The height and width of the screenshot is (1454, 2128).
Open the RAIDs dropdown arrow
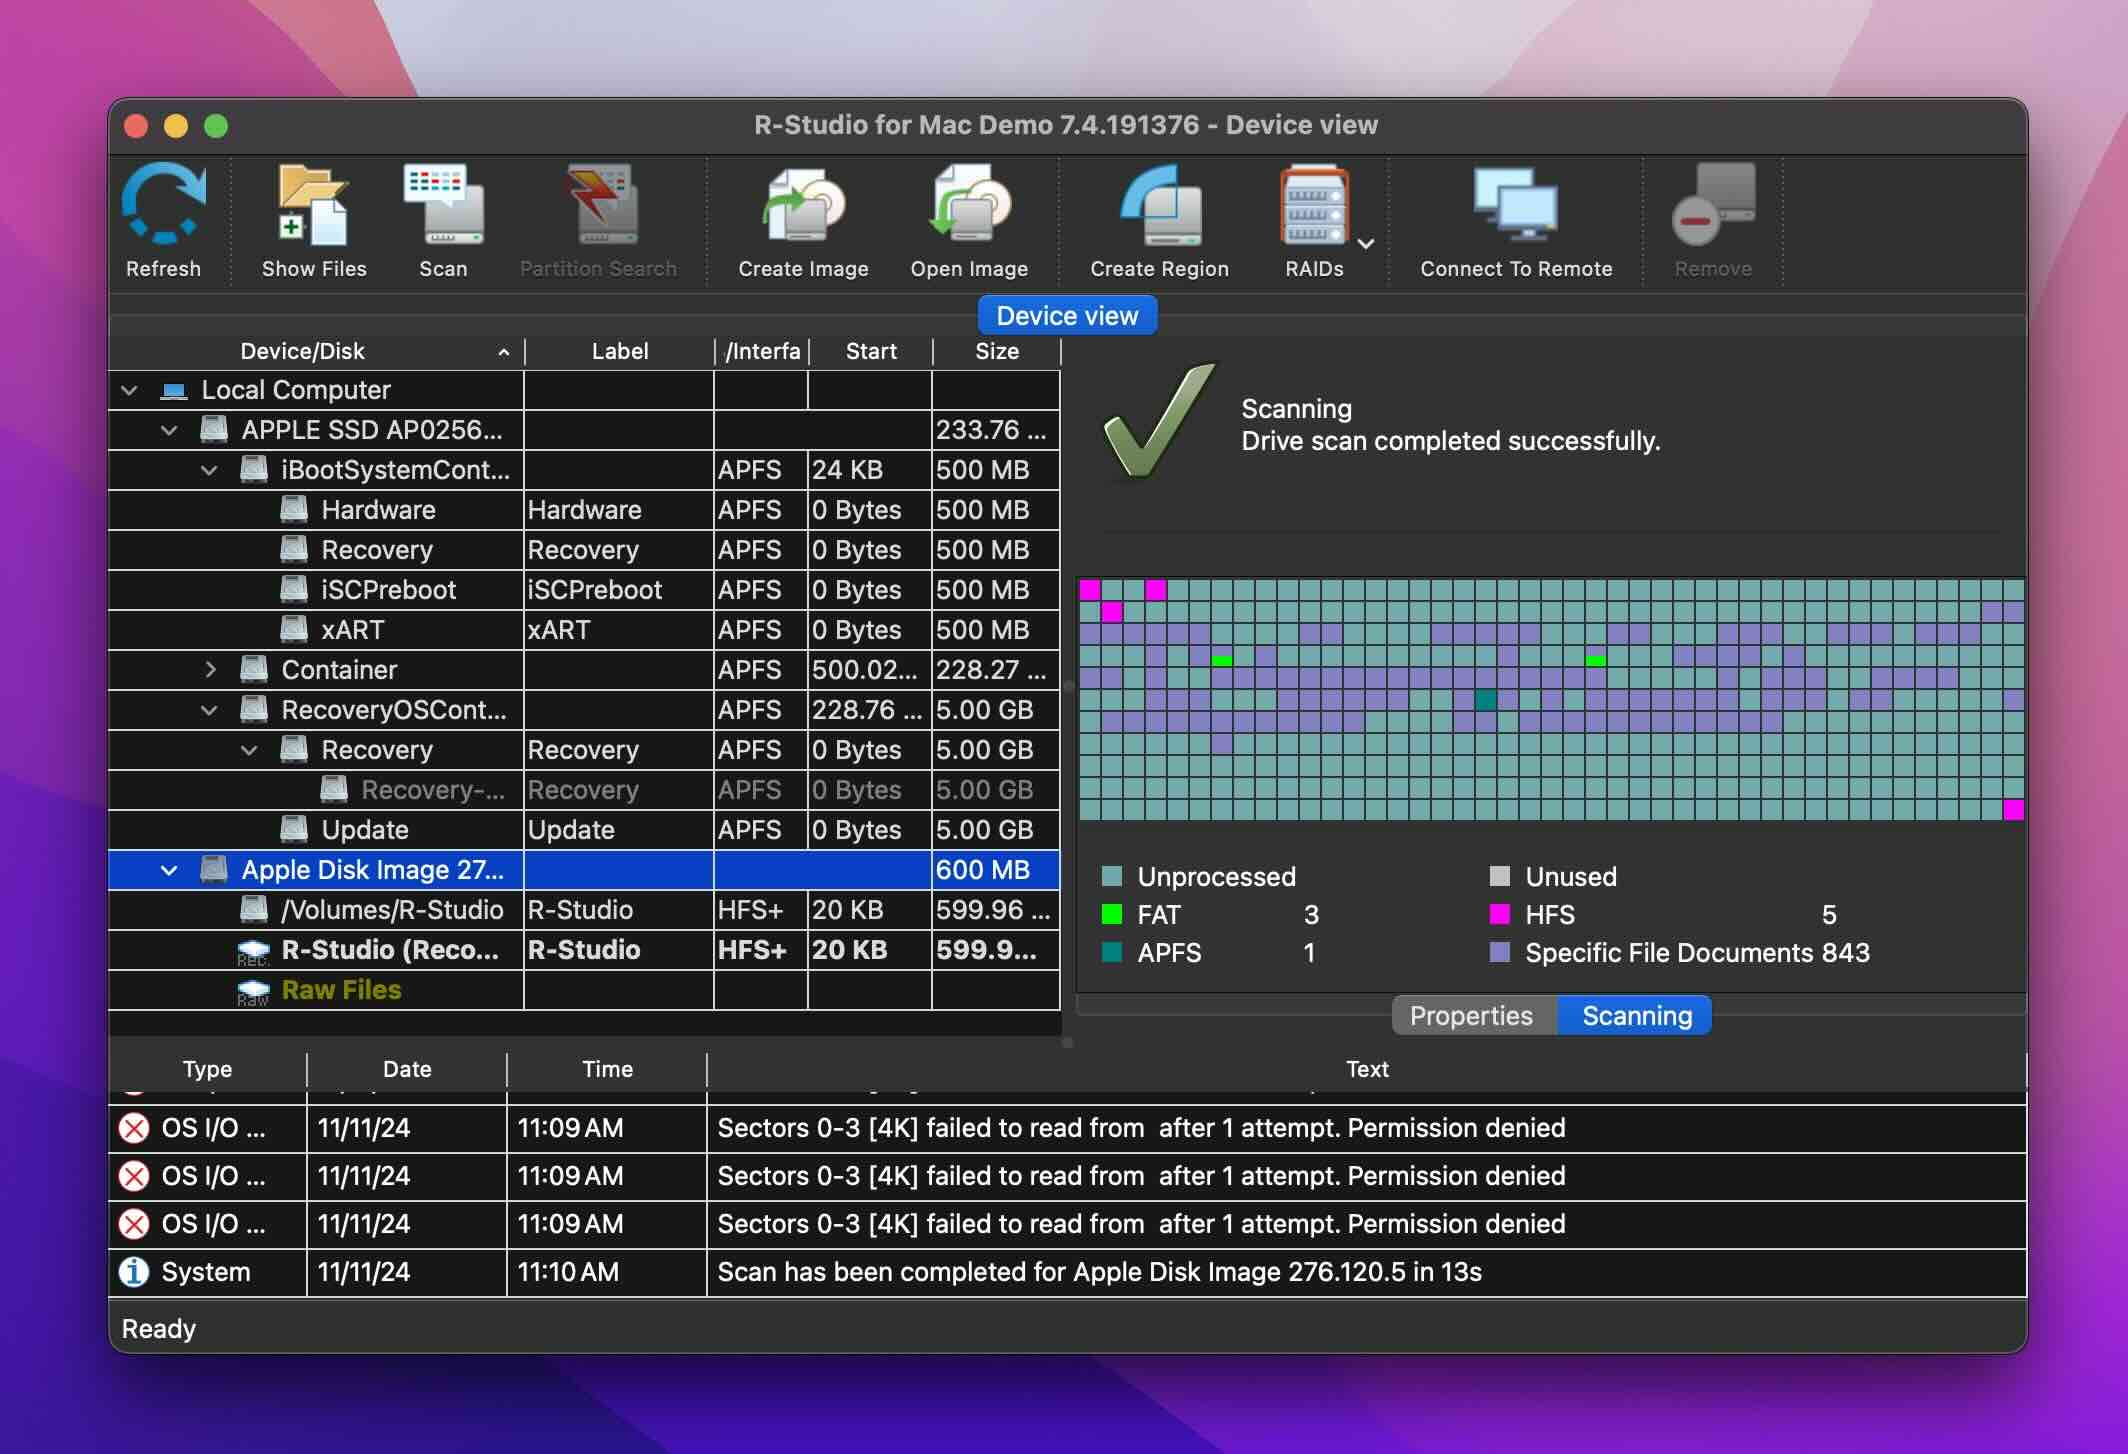[x=1366, y=243]
